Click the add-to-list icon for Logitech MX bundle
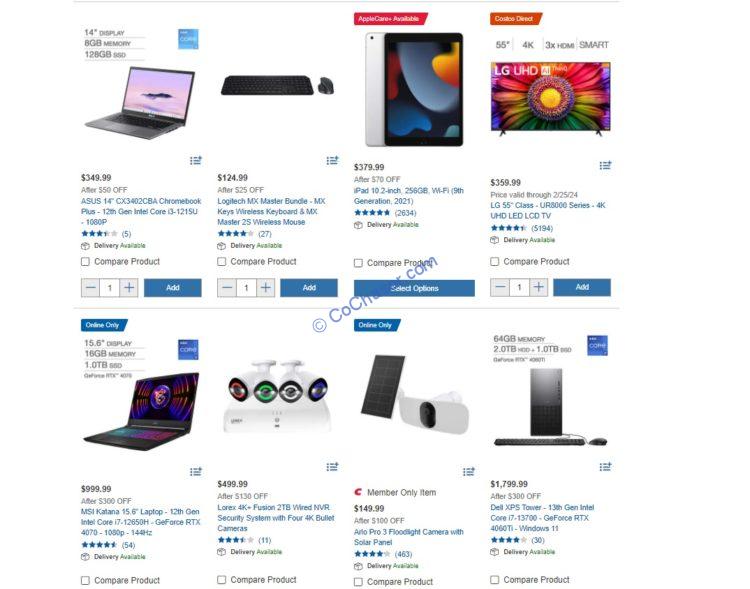The image size is (750, 589). click(x=332, y=160)
